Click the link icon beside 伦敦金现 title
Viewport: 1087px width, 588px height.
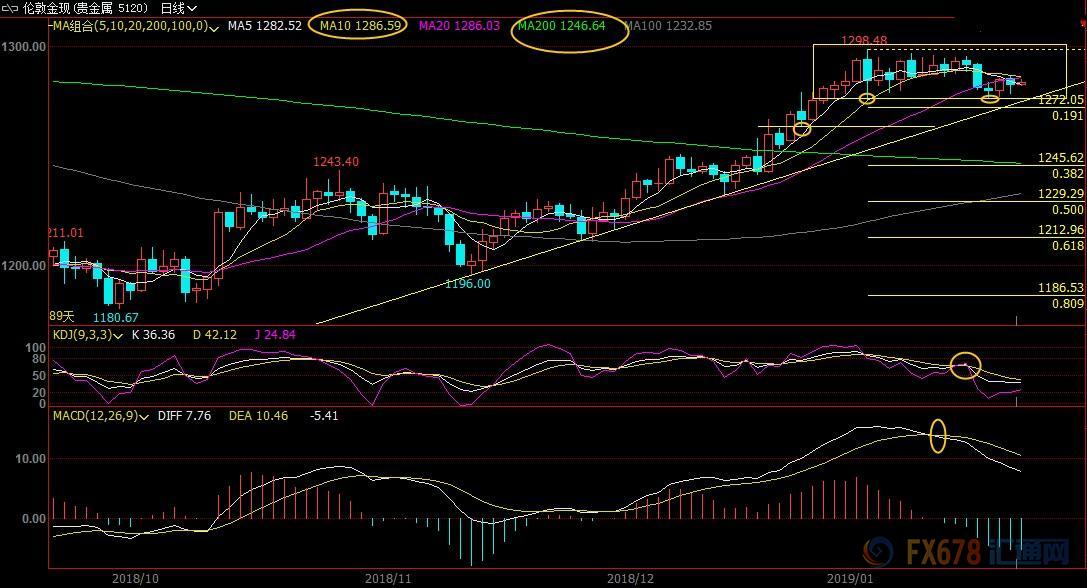[10, 9]
